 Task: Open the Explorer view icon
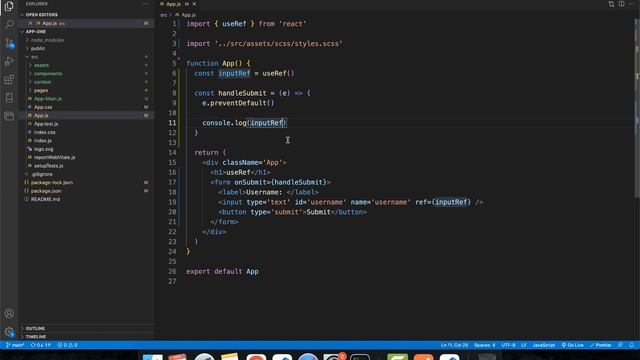click(9, 5)
